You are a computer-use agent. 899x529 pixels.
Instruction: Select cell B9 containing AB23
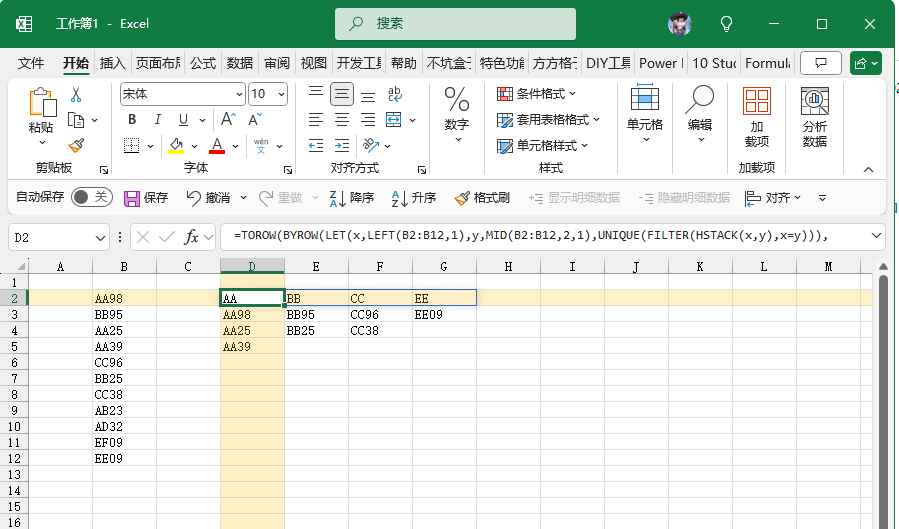pyautogui.click(x=124, y=410)
